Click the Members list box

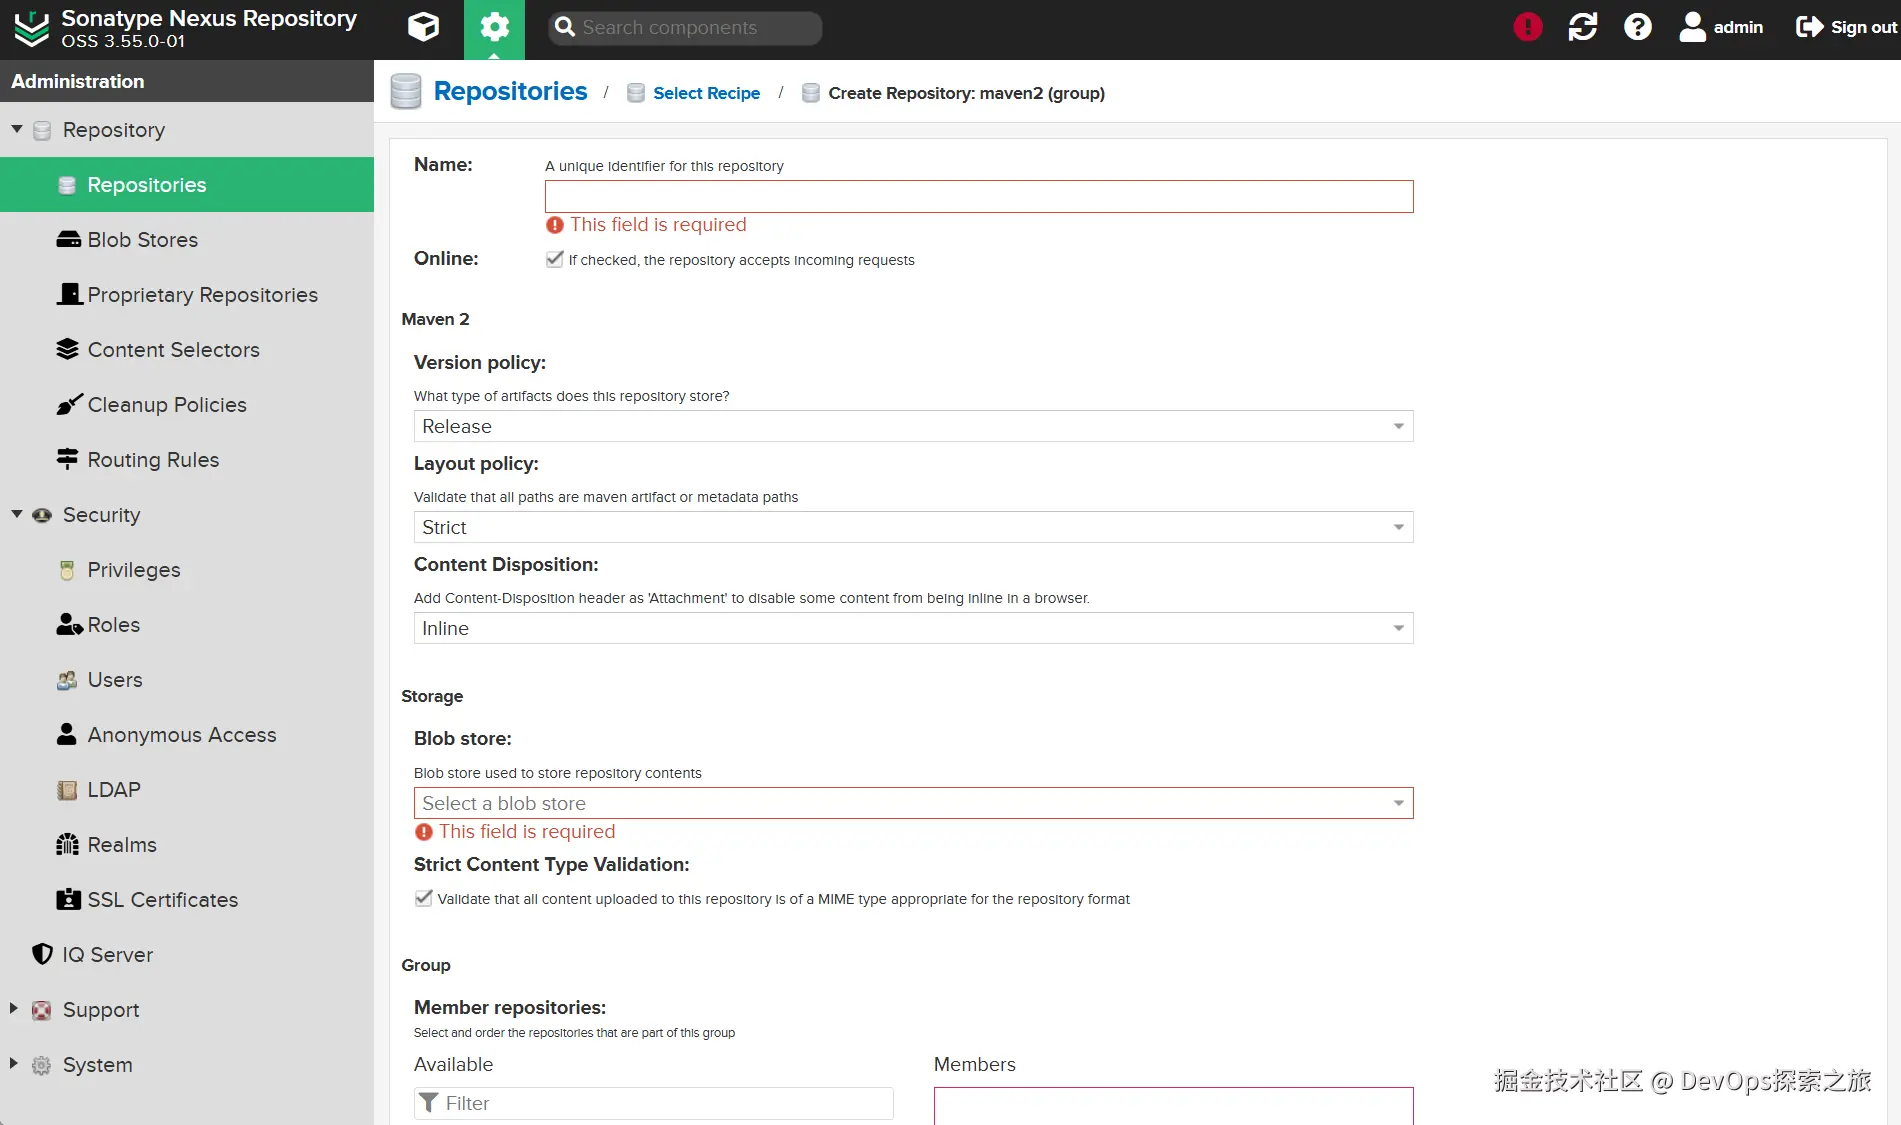point(1173,1106)
